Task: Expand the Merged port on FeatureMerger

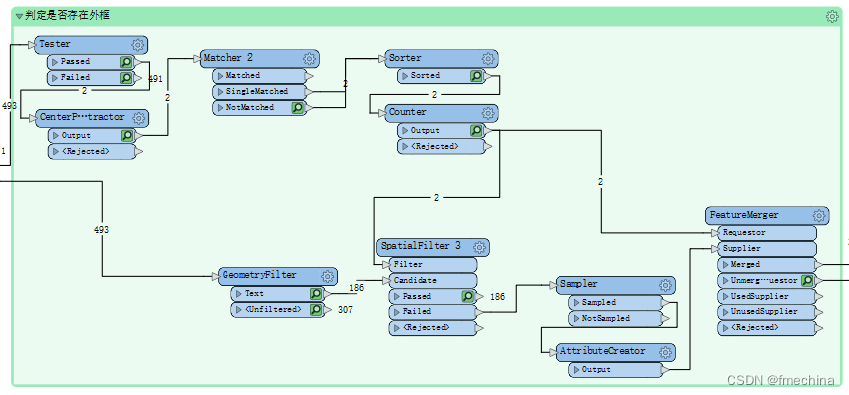Action: click(x=726, y=265)
